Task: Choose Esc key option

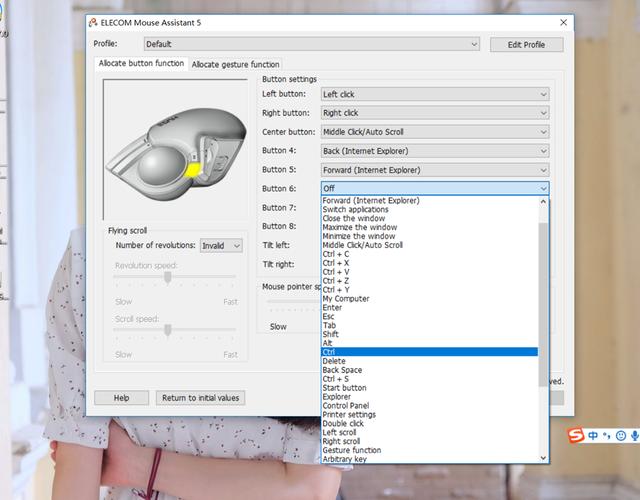Action: 430,316
